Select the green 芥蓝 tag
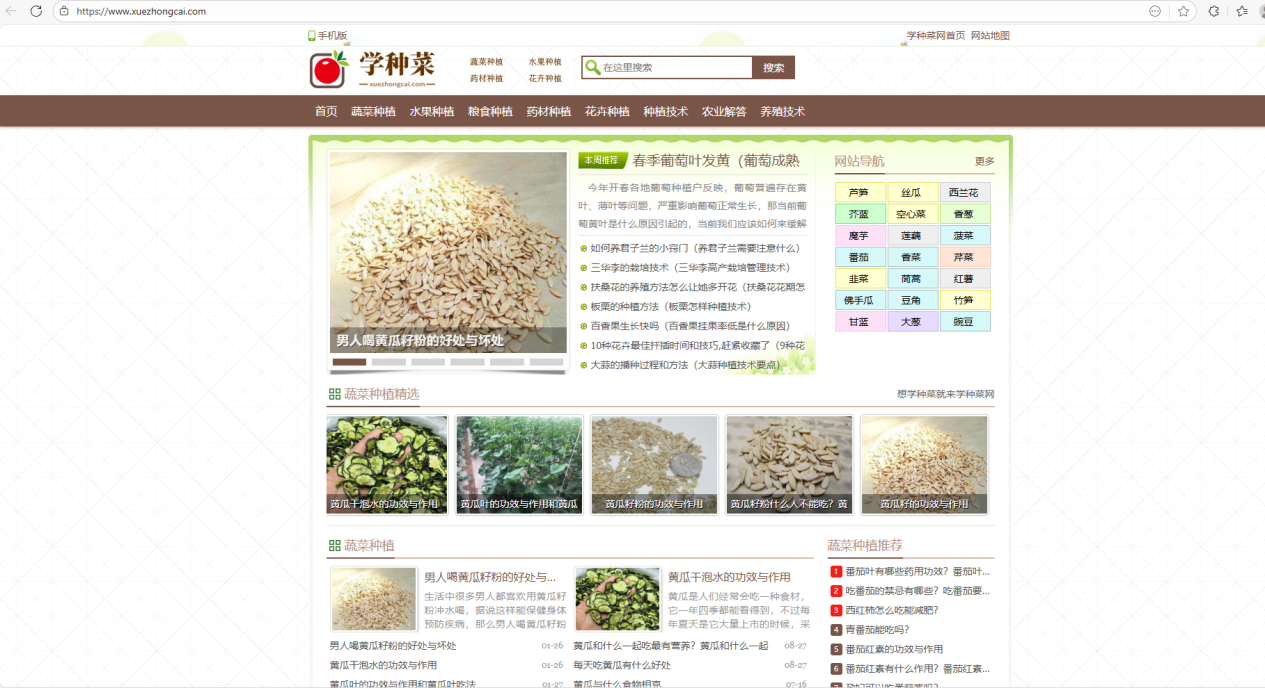The height and width of the screenshot is (688, 1265). pyautogui.click(x=859, y=214)
